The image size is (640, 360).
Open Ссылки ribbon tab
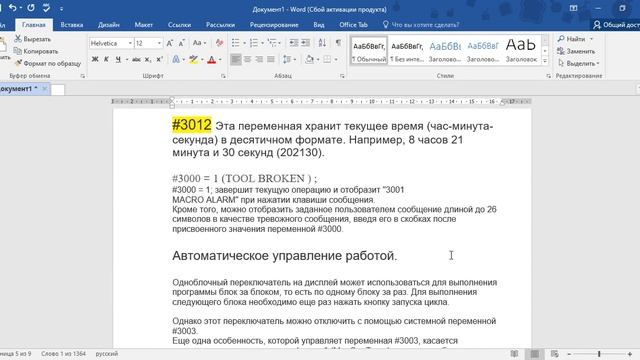click(179, 25)
